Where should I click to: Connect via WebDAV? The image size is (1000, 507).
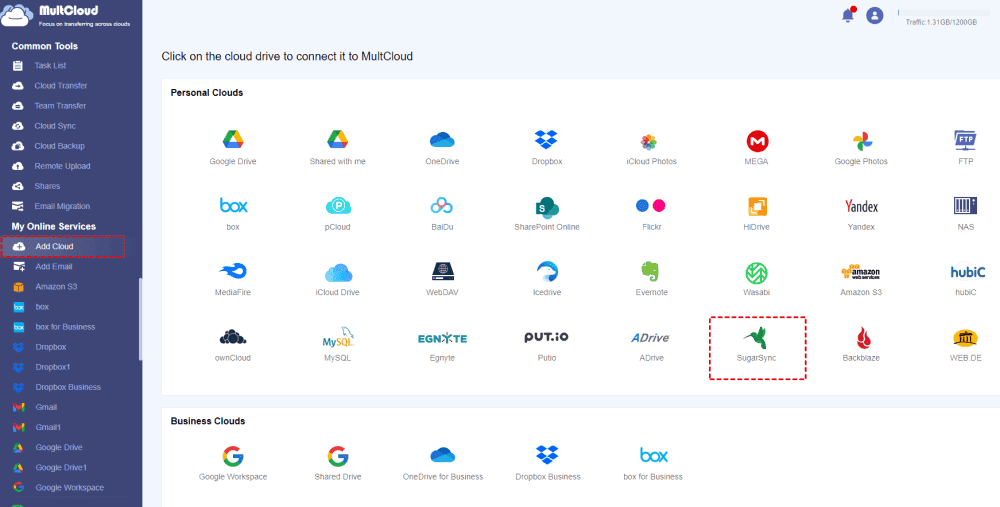(442, 279)
